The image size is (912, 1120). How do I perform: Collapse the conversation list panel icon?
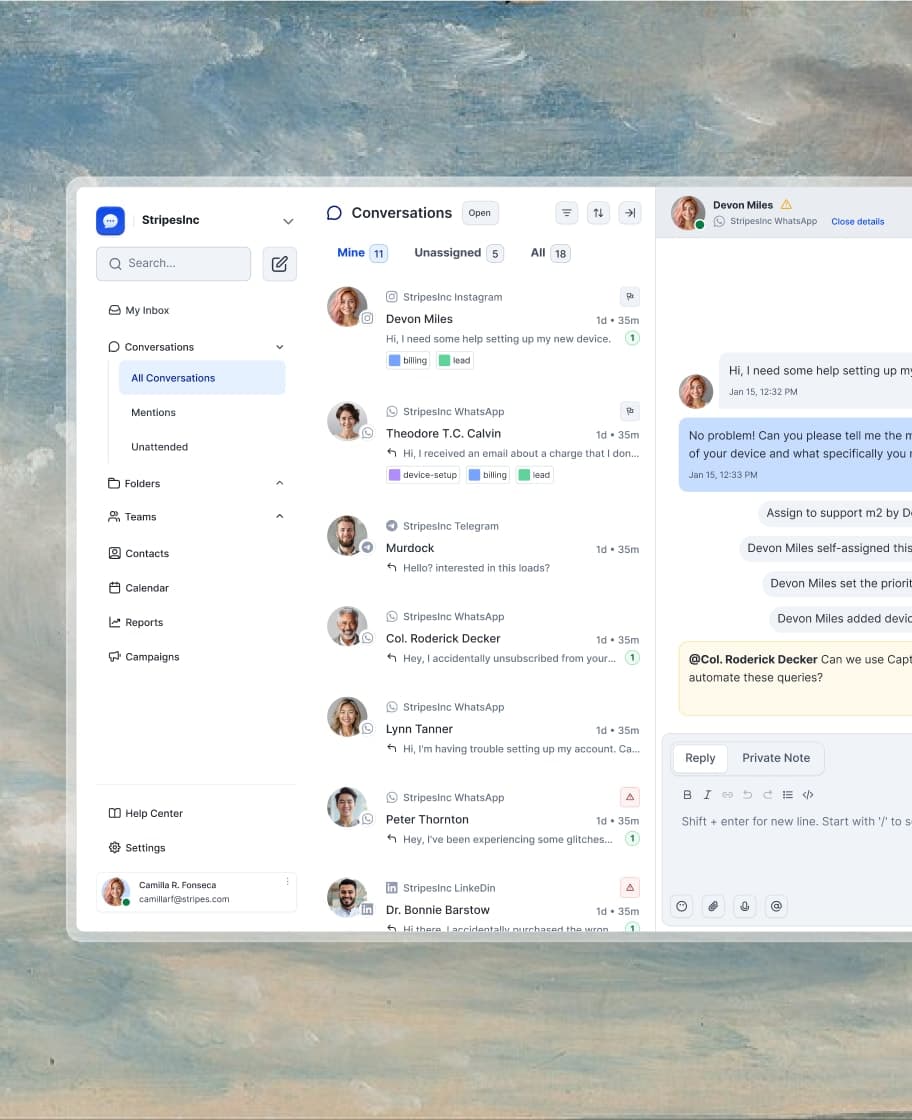click(630, 213)
